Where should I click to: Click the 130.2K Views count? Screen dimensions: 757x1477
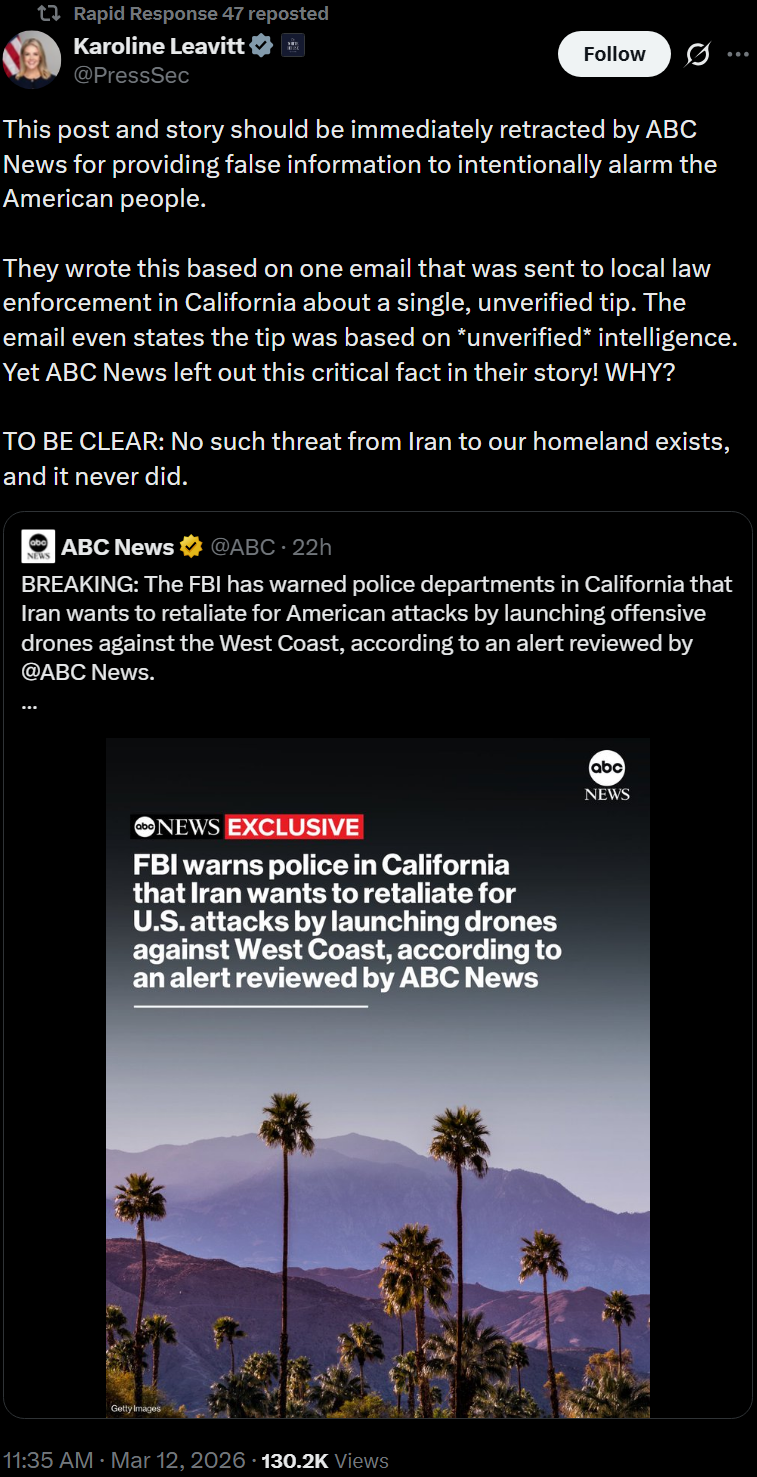(324, 1460)
